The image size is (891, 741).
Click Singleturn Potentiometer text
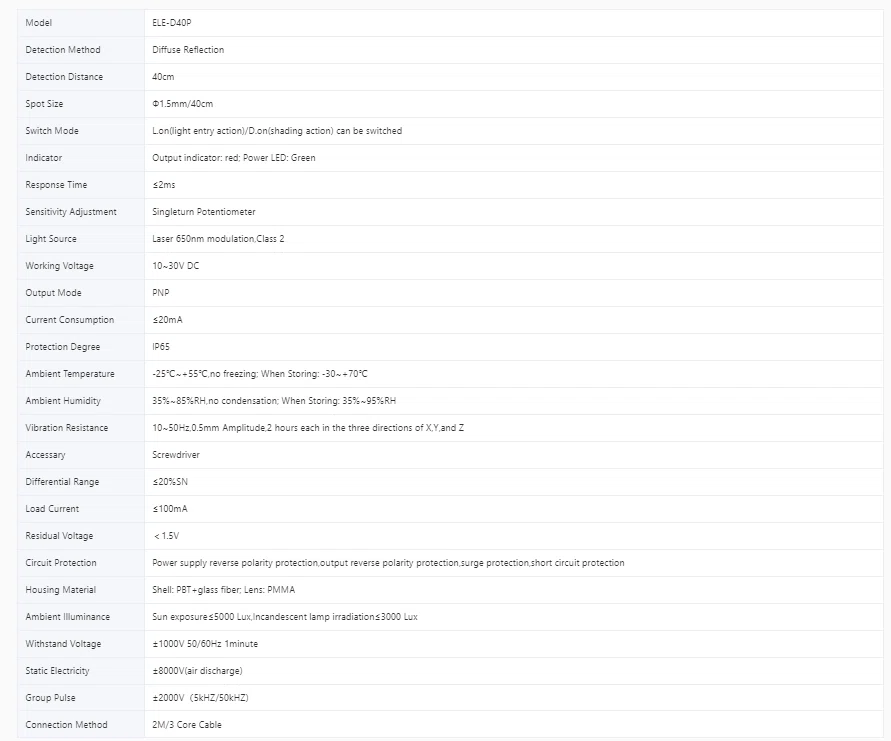click(203, 212)
